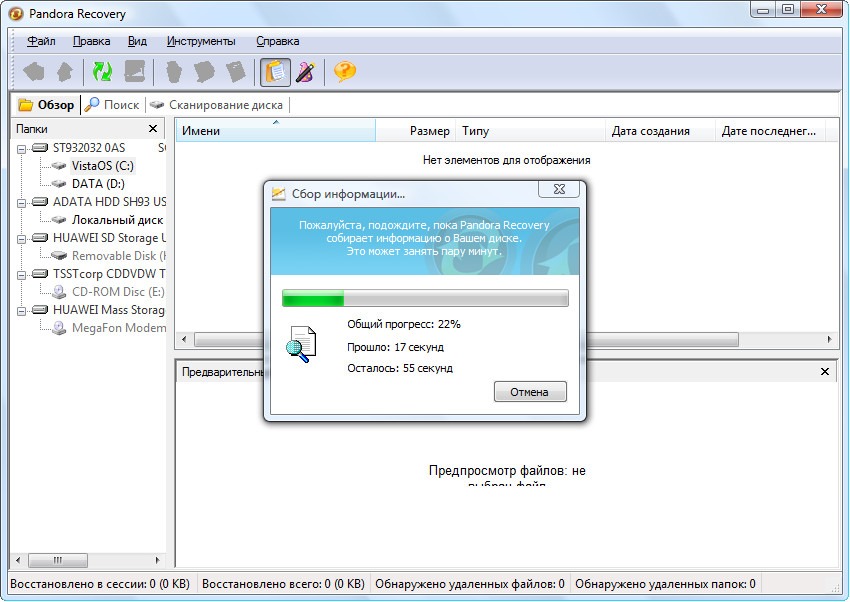
Task: Close the Сбор информации dialog
Action: [x=559, y=189]
